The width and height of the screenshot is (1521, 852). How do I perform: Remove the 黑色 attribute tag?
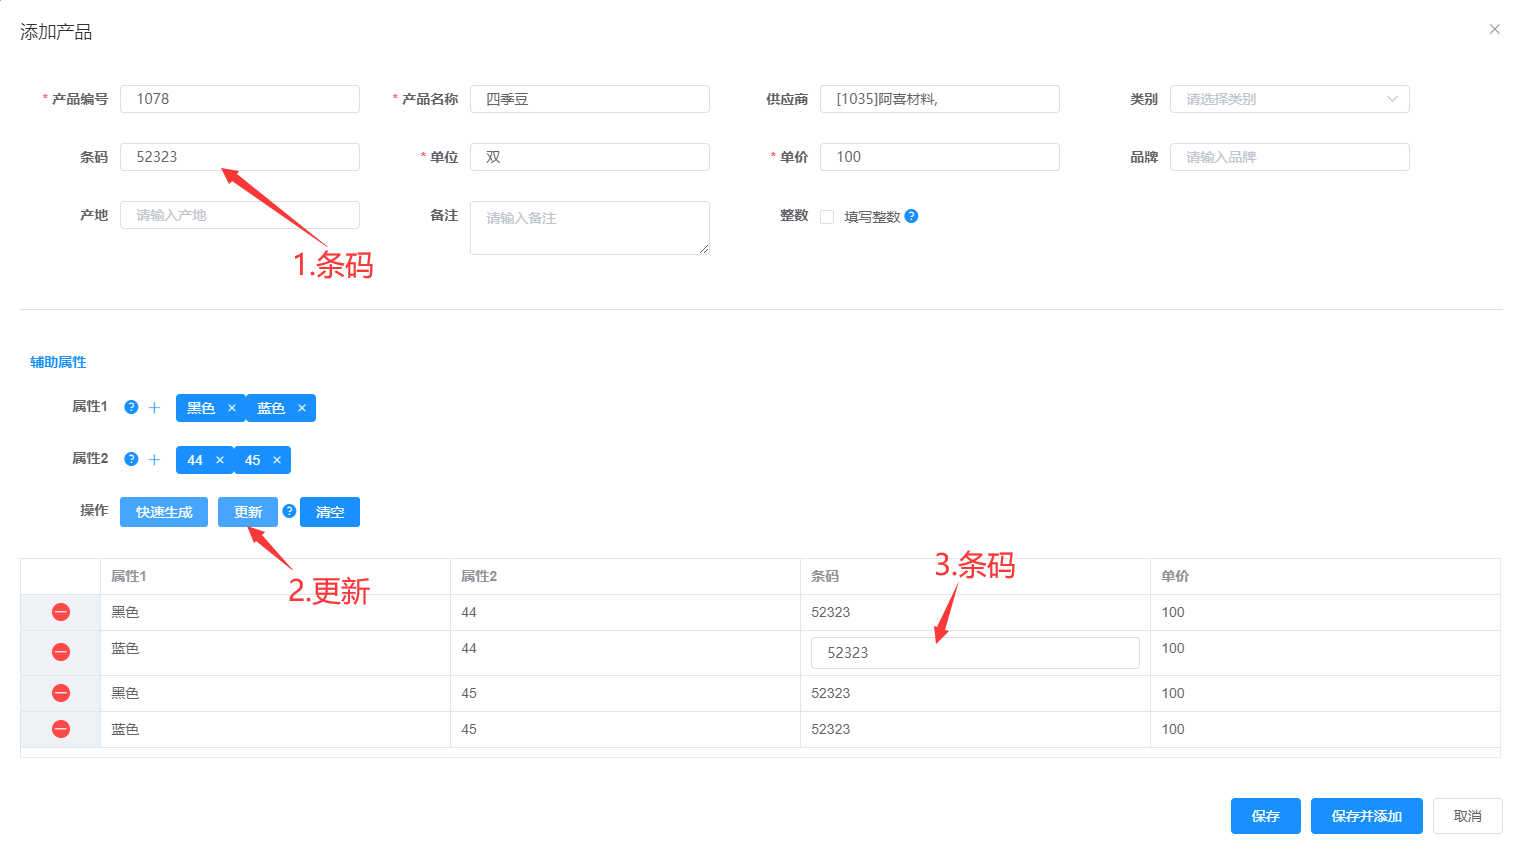(232, 408)
